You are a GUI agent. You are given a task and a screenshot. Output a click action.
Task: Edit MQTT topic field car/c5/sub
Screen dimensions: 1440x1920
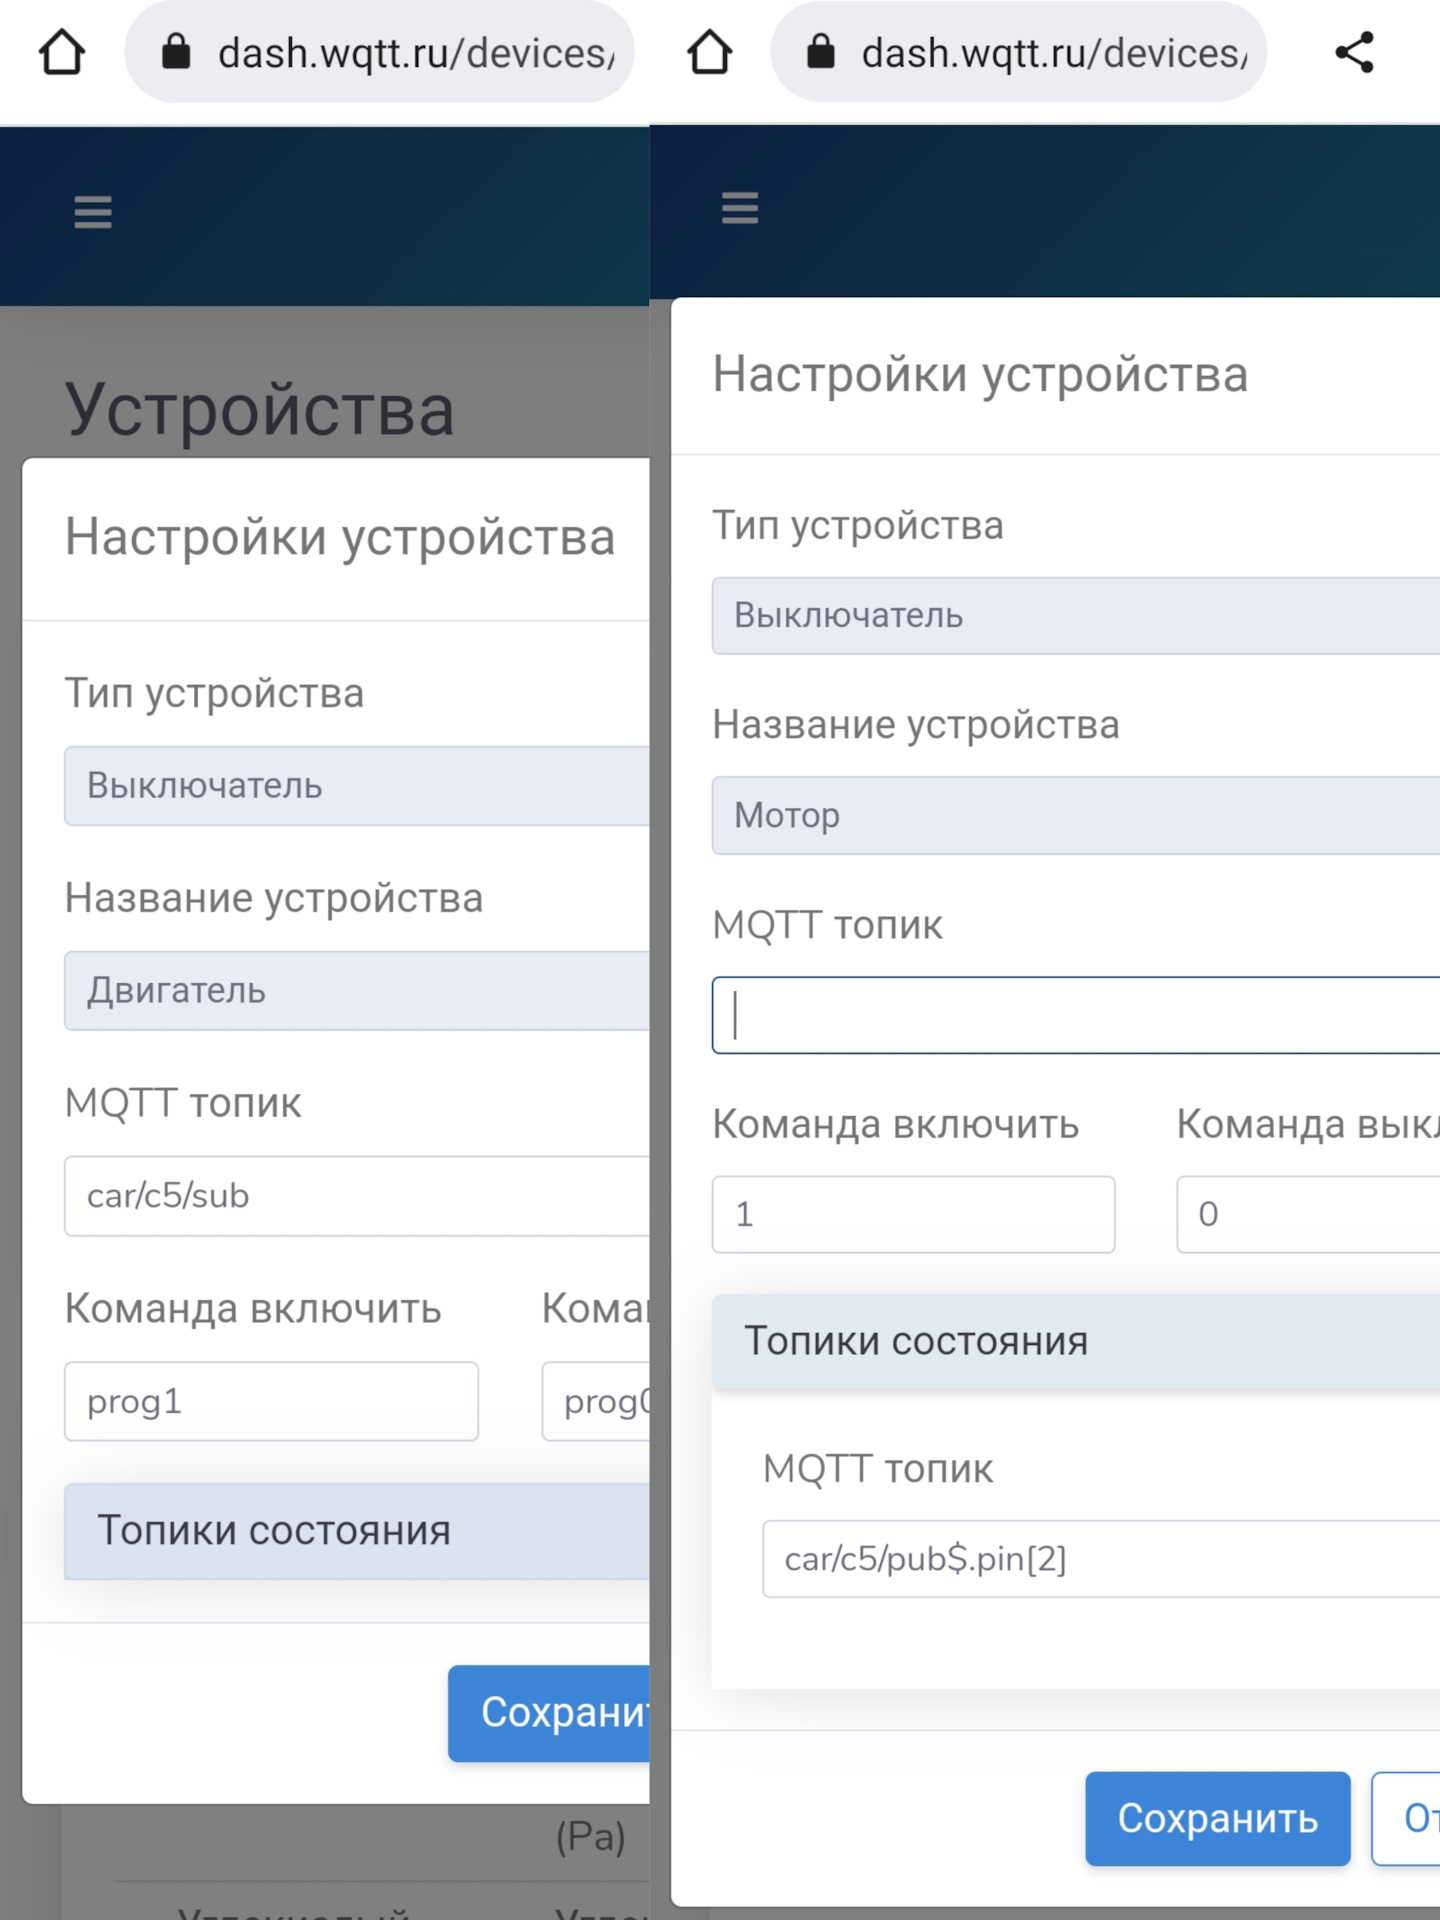coord(357,1196)
